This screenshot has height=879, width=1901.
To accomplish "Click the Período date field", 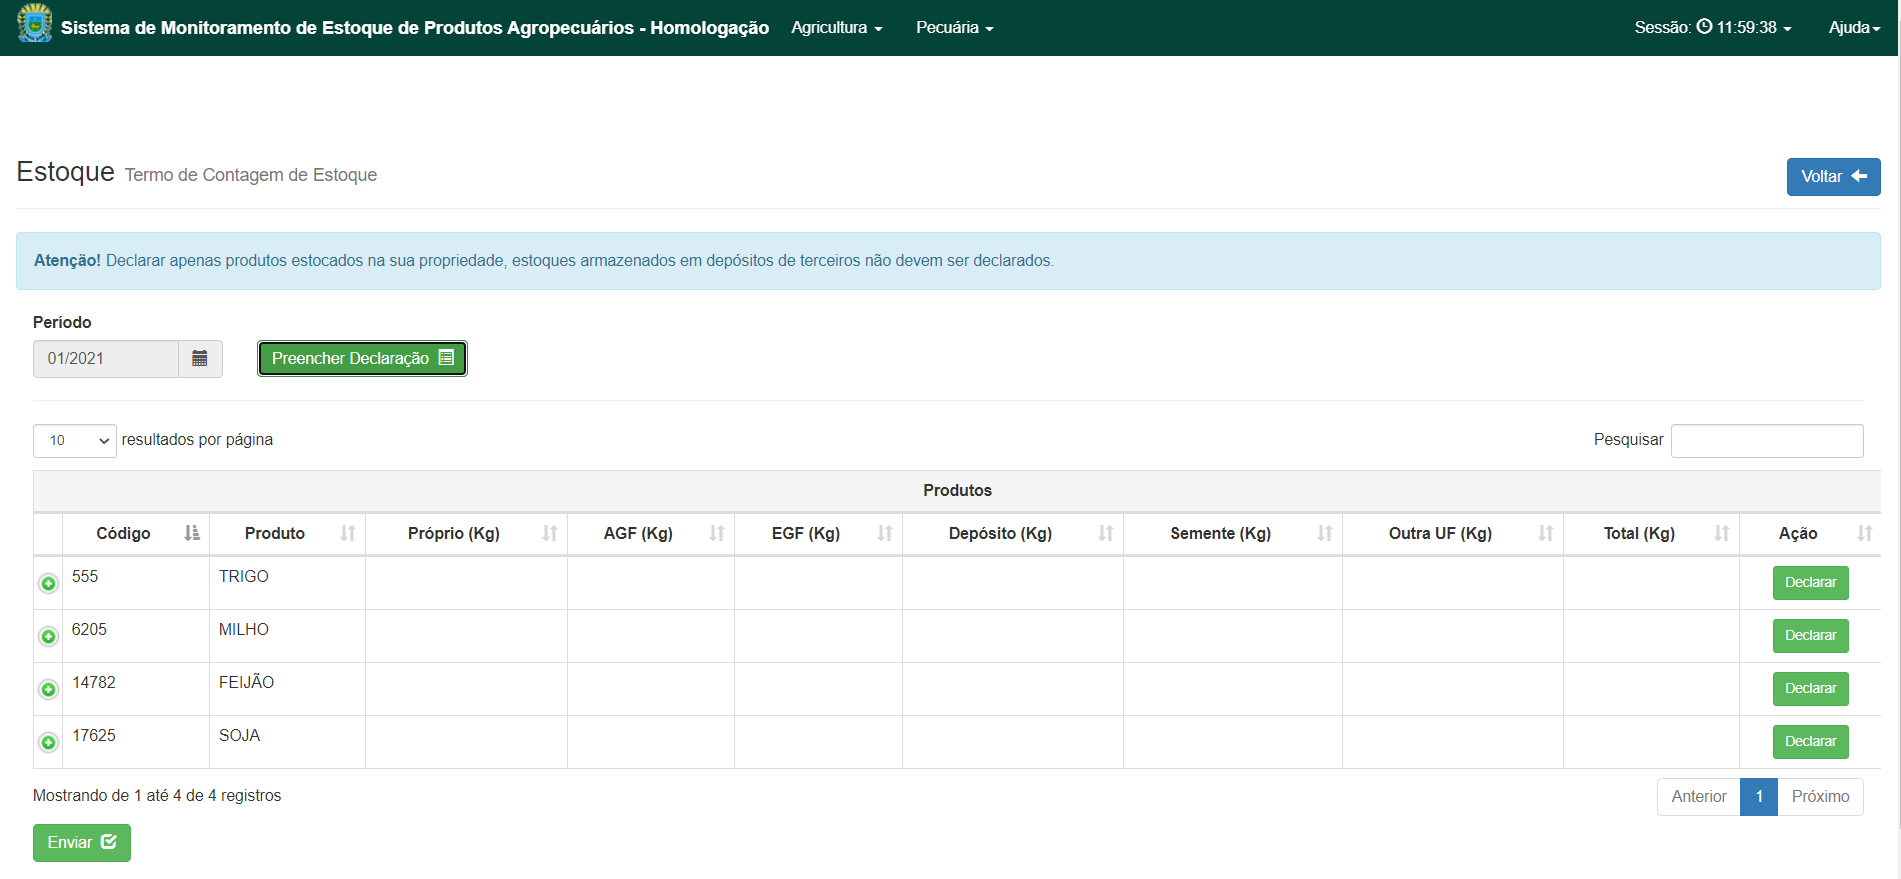I will [x=106, y=359].
